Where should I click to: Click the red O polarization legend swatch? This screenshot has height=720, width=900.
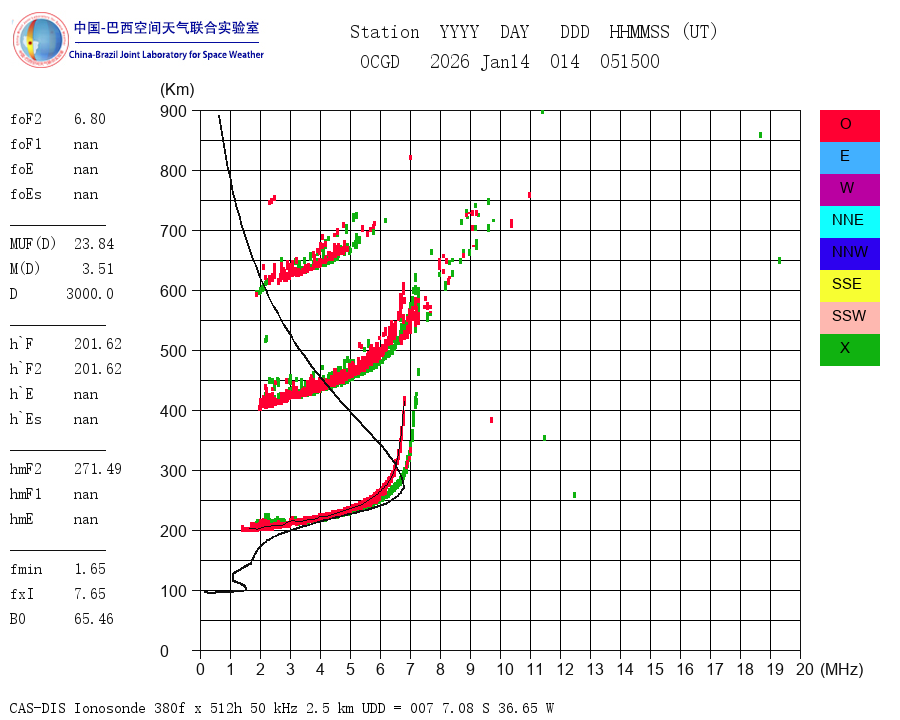coord(849,126)
